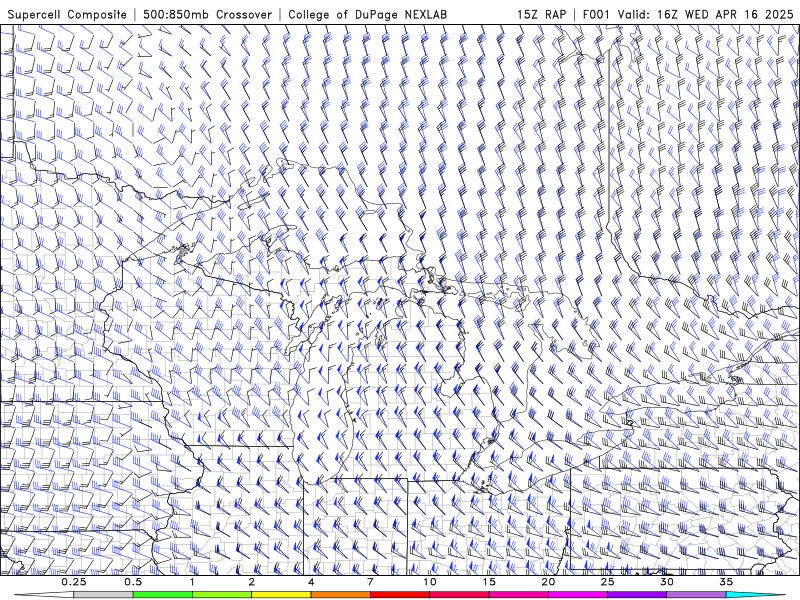The image size is (800, 600).
Task: Click the '35' legend value
Action: coord(726,582)
